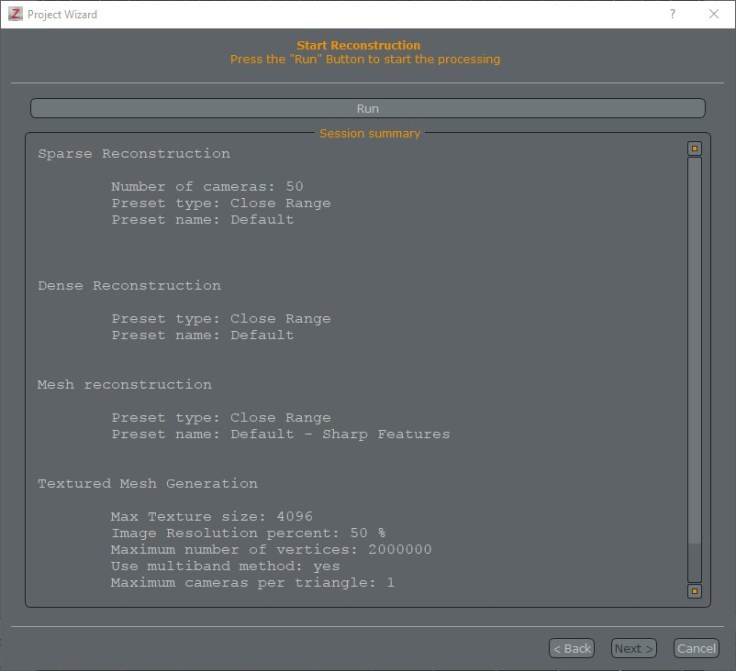Click the 'Number of cameras: 50' line
The image size is (736, 671).
point(206,186)
